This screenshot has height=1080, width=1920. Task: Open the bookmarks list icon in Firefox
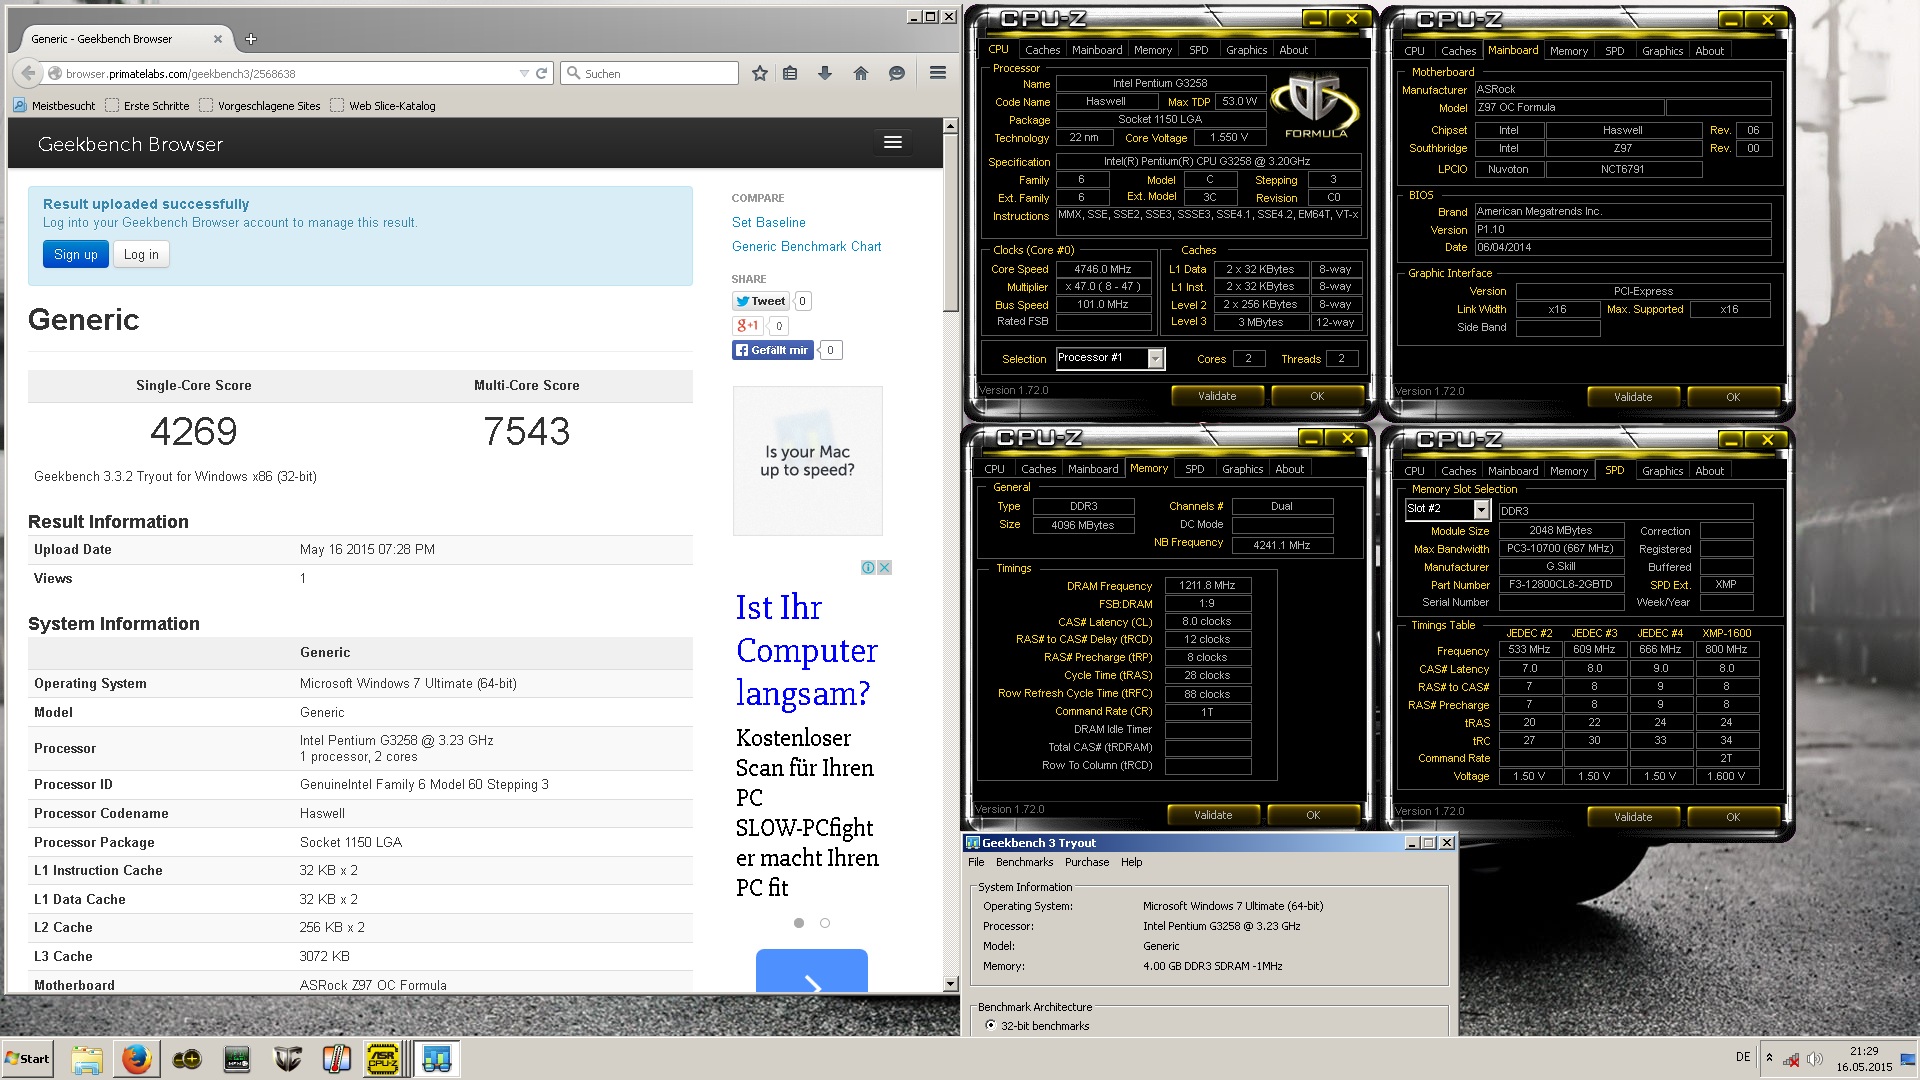(790, 73)
